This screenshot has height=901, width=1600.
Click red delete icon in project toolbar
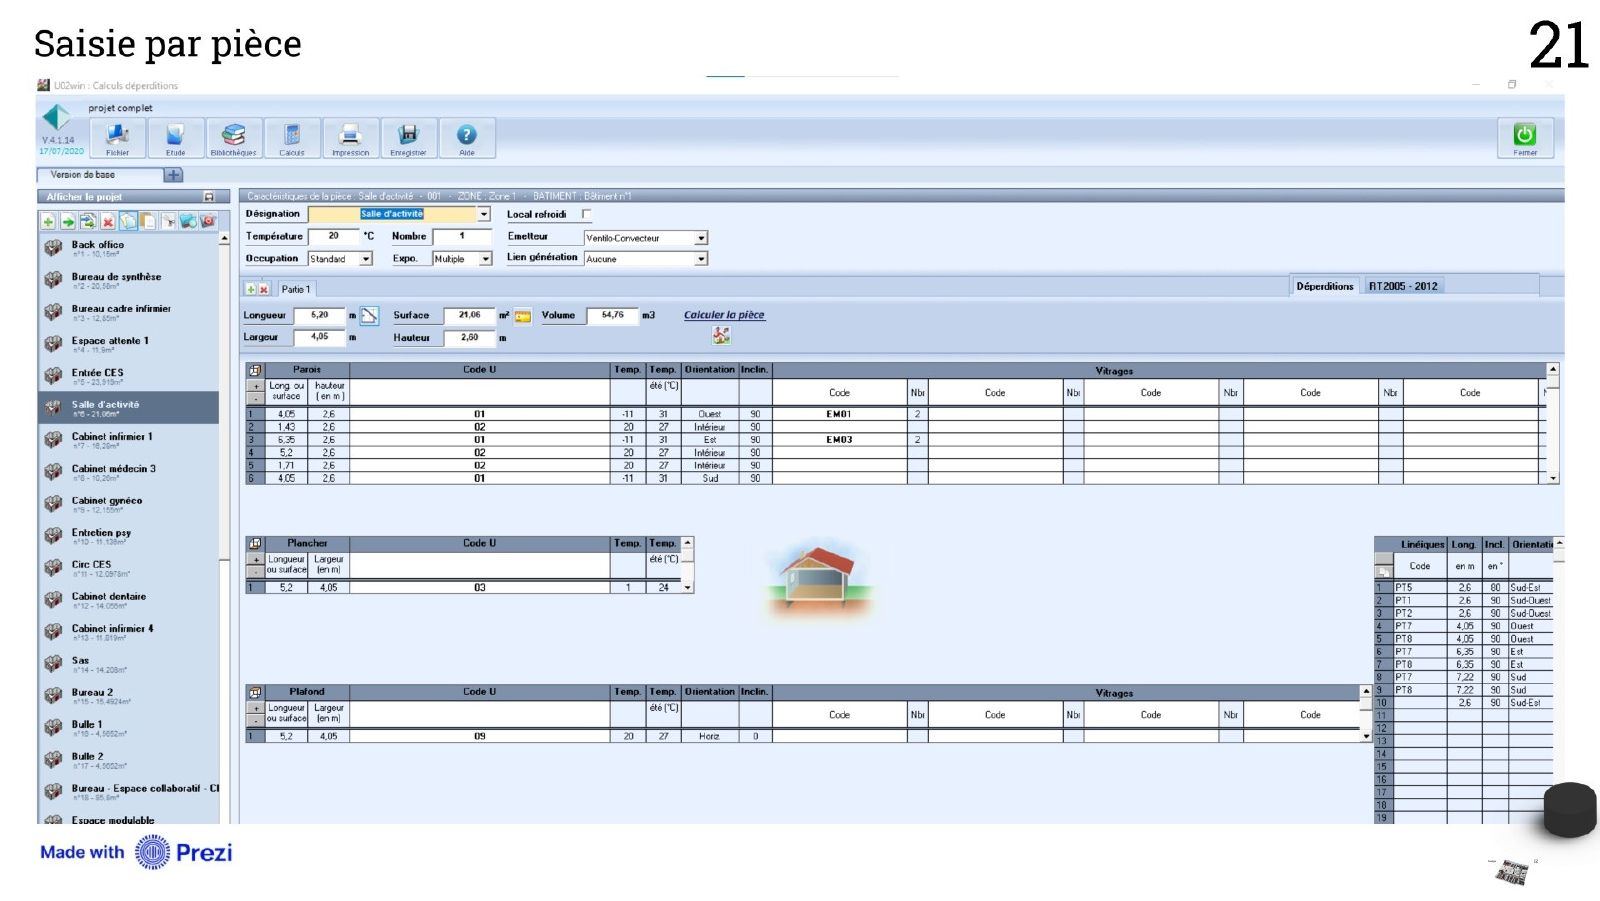tap(108, 222)
